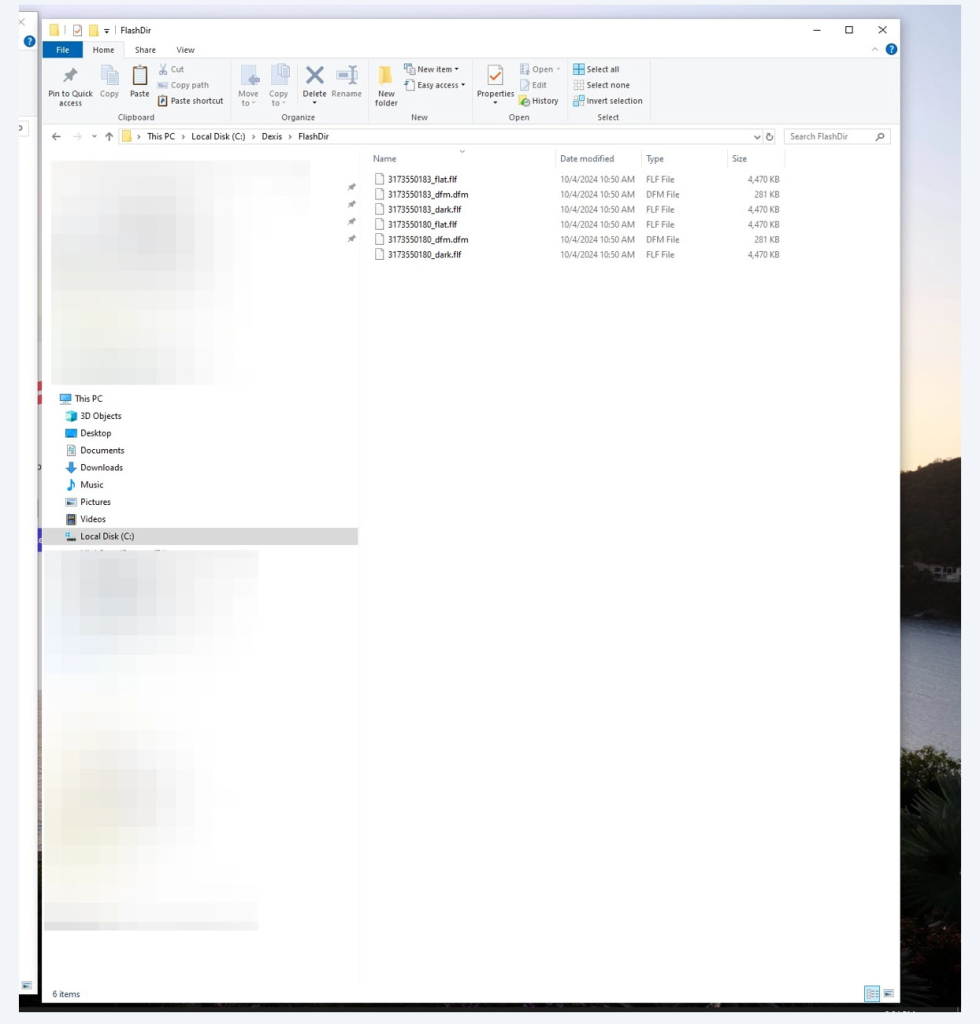Click the Search FlashDir input box

point(830,137)
